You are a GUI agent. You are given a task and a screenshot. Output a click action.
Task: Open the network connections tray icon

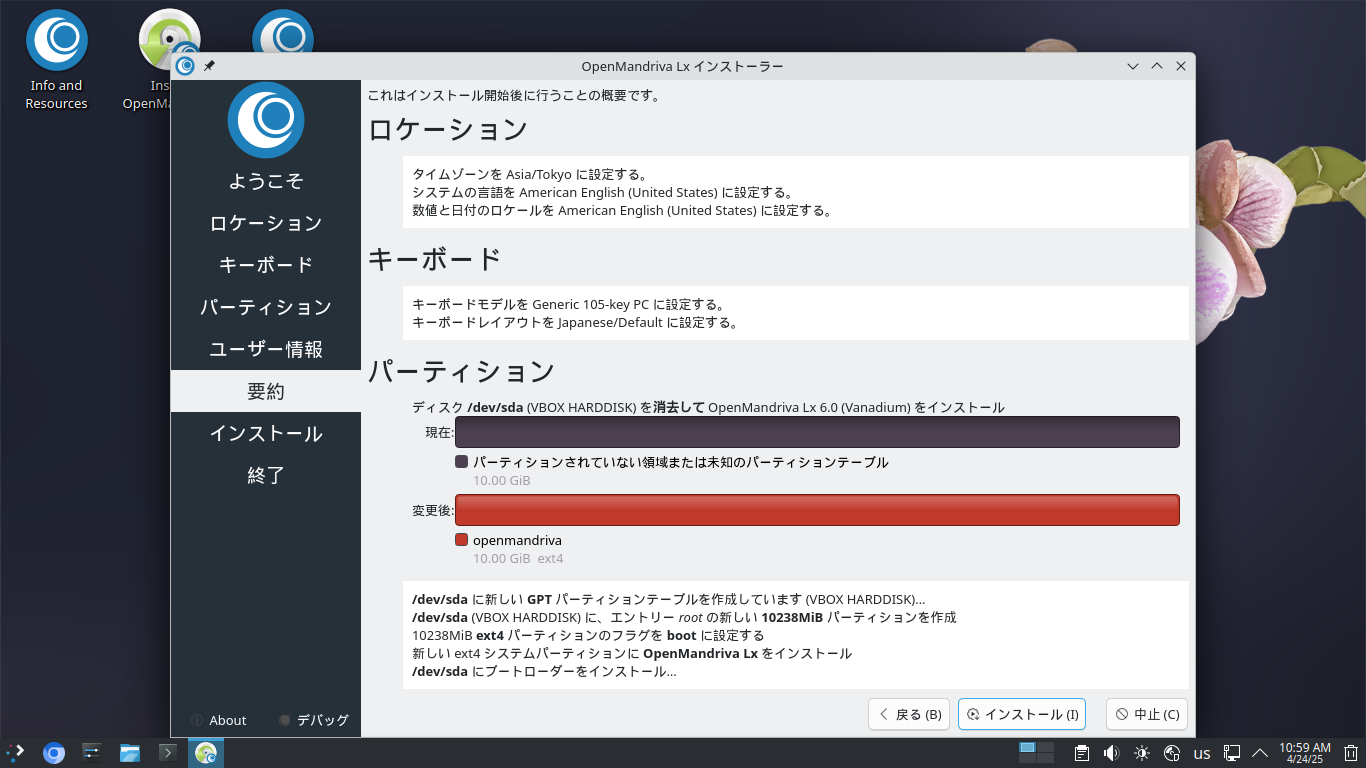tap(1233, 753)
